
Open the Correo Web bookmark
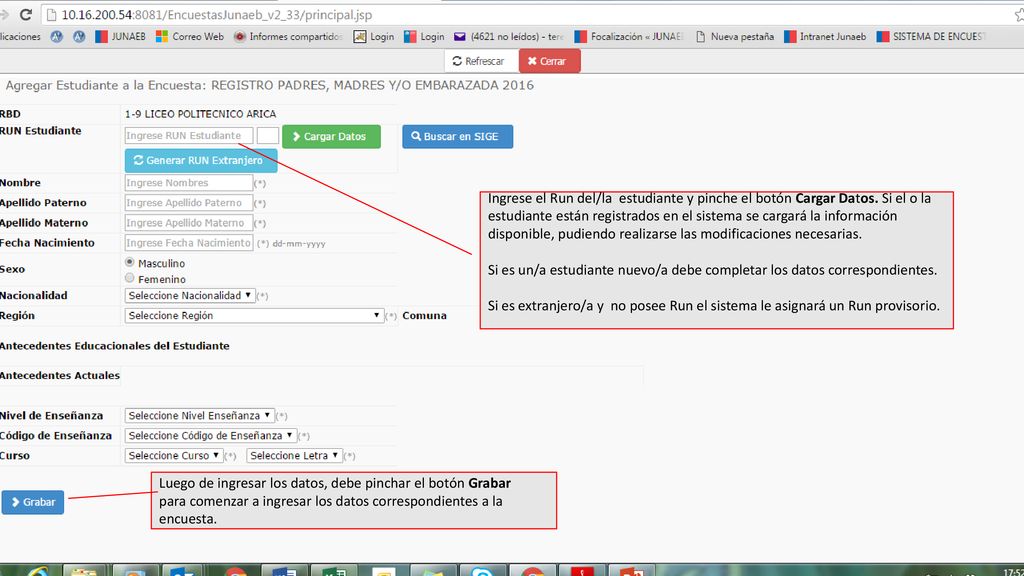(189, 37)
